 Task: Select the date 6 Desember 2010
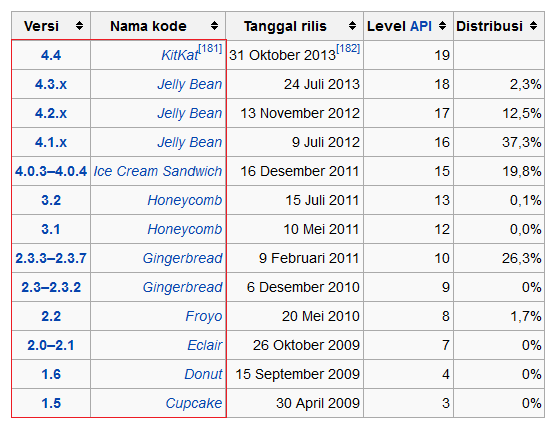point(303,287)
